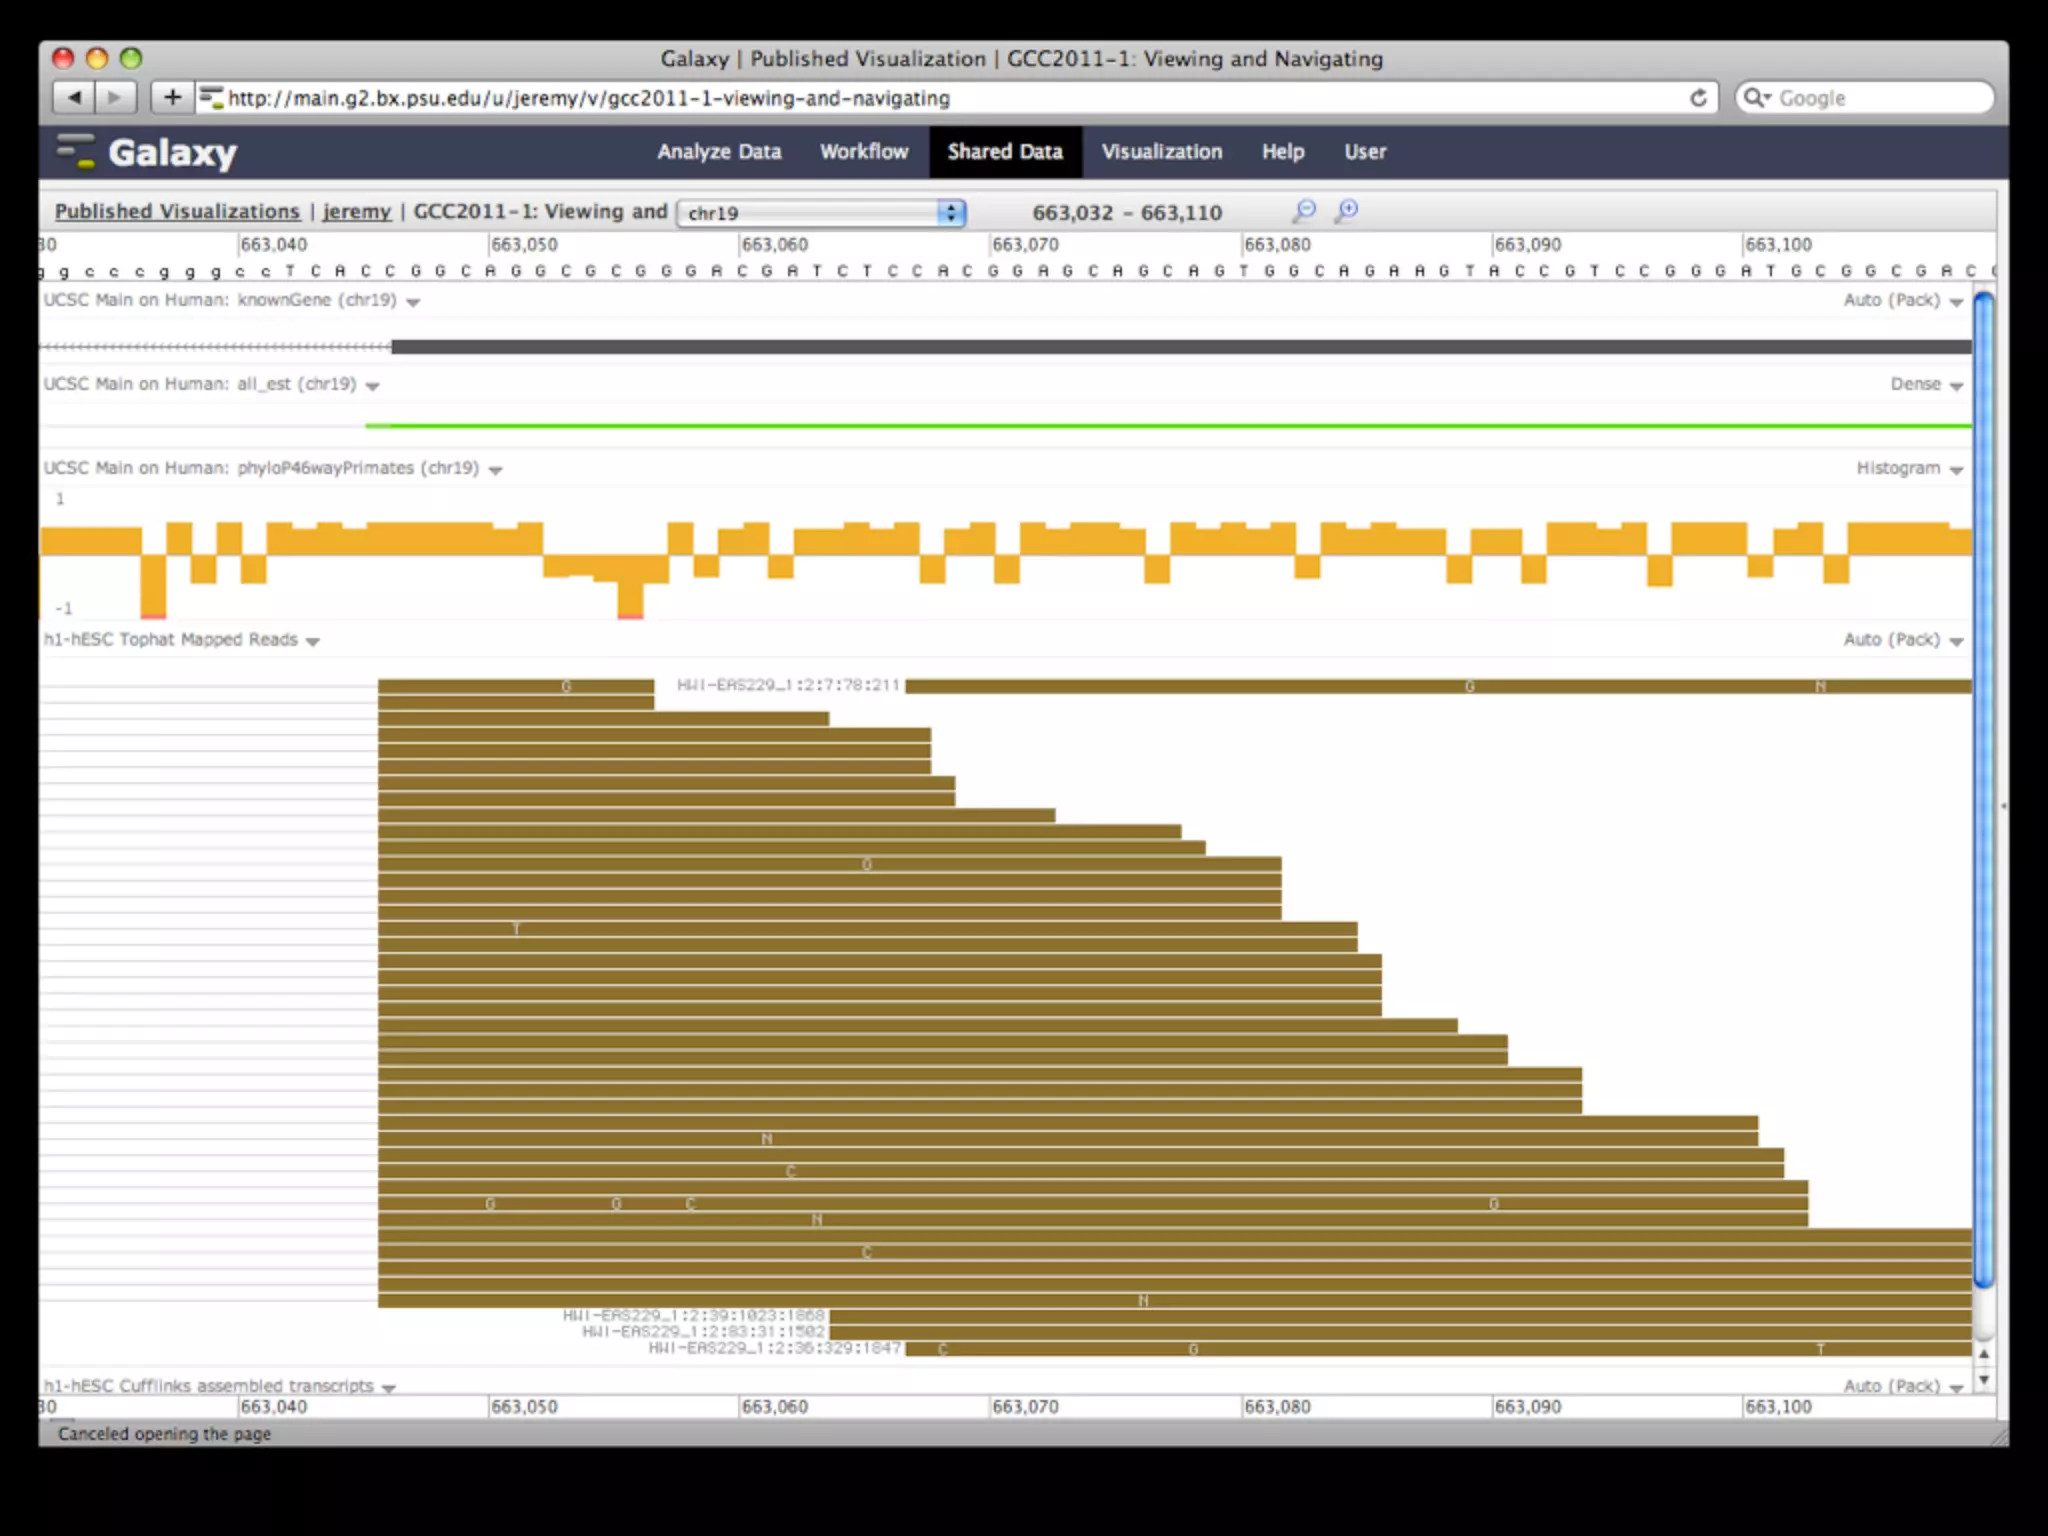2048x1536 pixels.
Task: Click the scroll down arrow at bottom right
Action: click(x=1984, y=1380)
